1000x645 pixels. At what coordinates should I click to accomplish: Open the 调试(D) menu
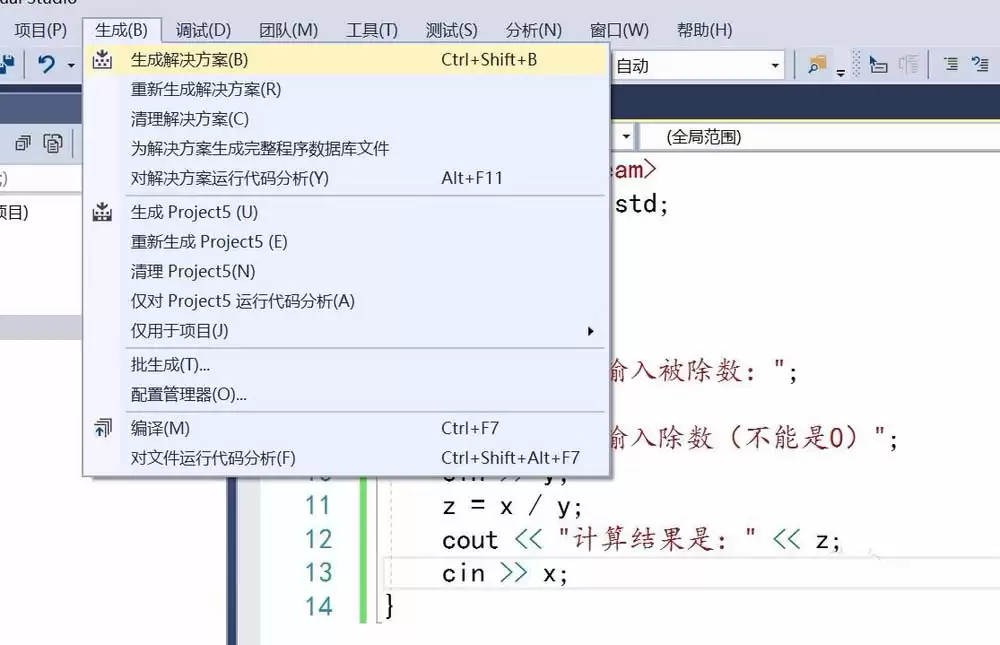(x=203, y=30)
